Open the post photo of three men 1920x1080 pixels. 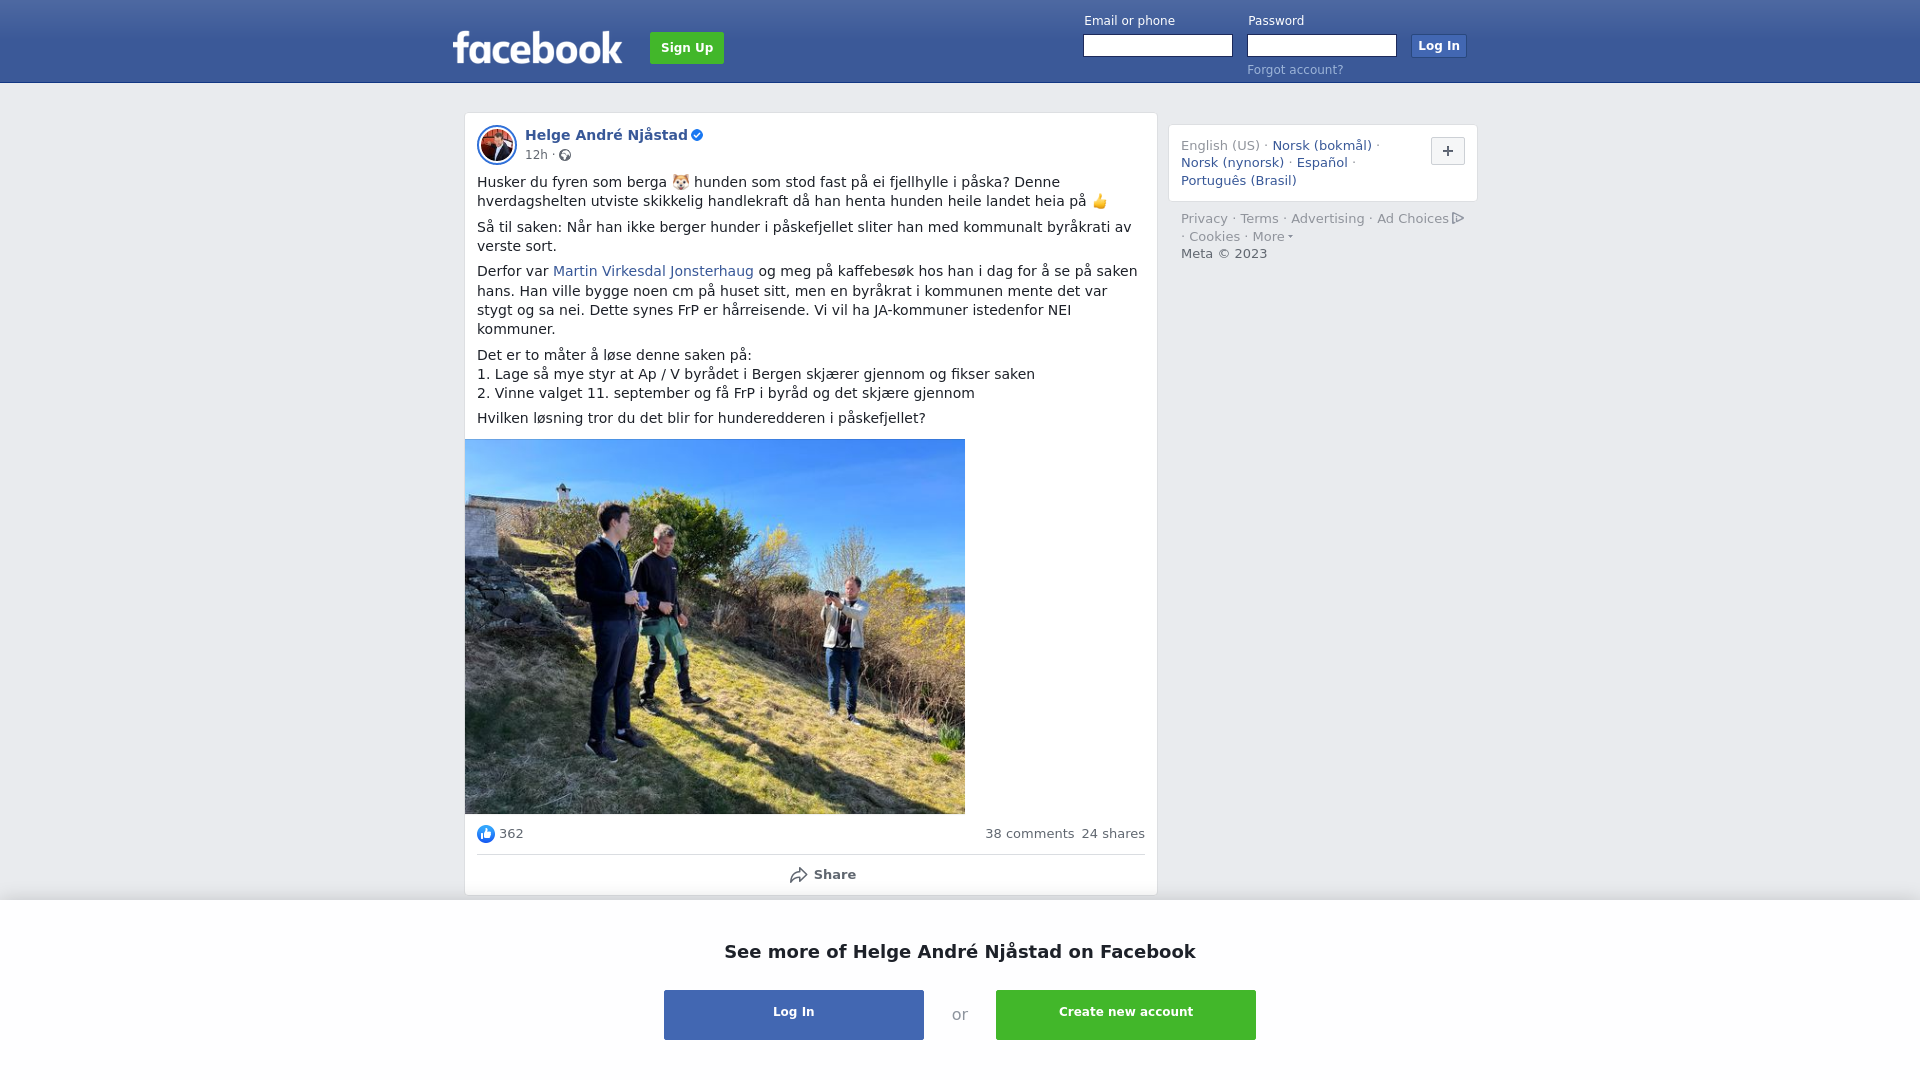coord(715,626)
